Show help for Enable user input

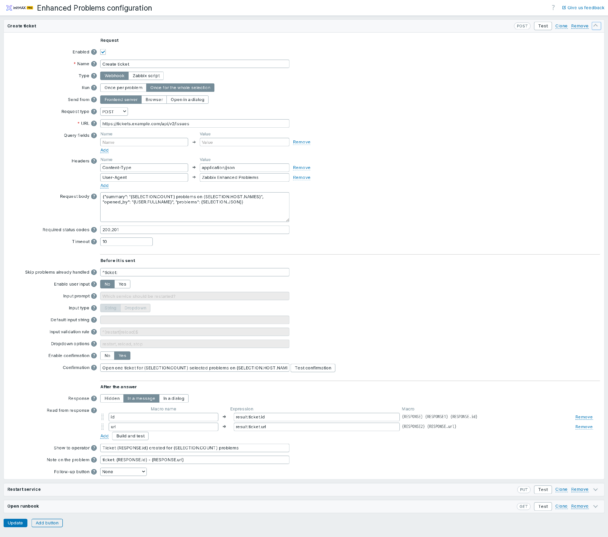[94, 284]
